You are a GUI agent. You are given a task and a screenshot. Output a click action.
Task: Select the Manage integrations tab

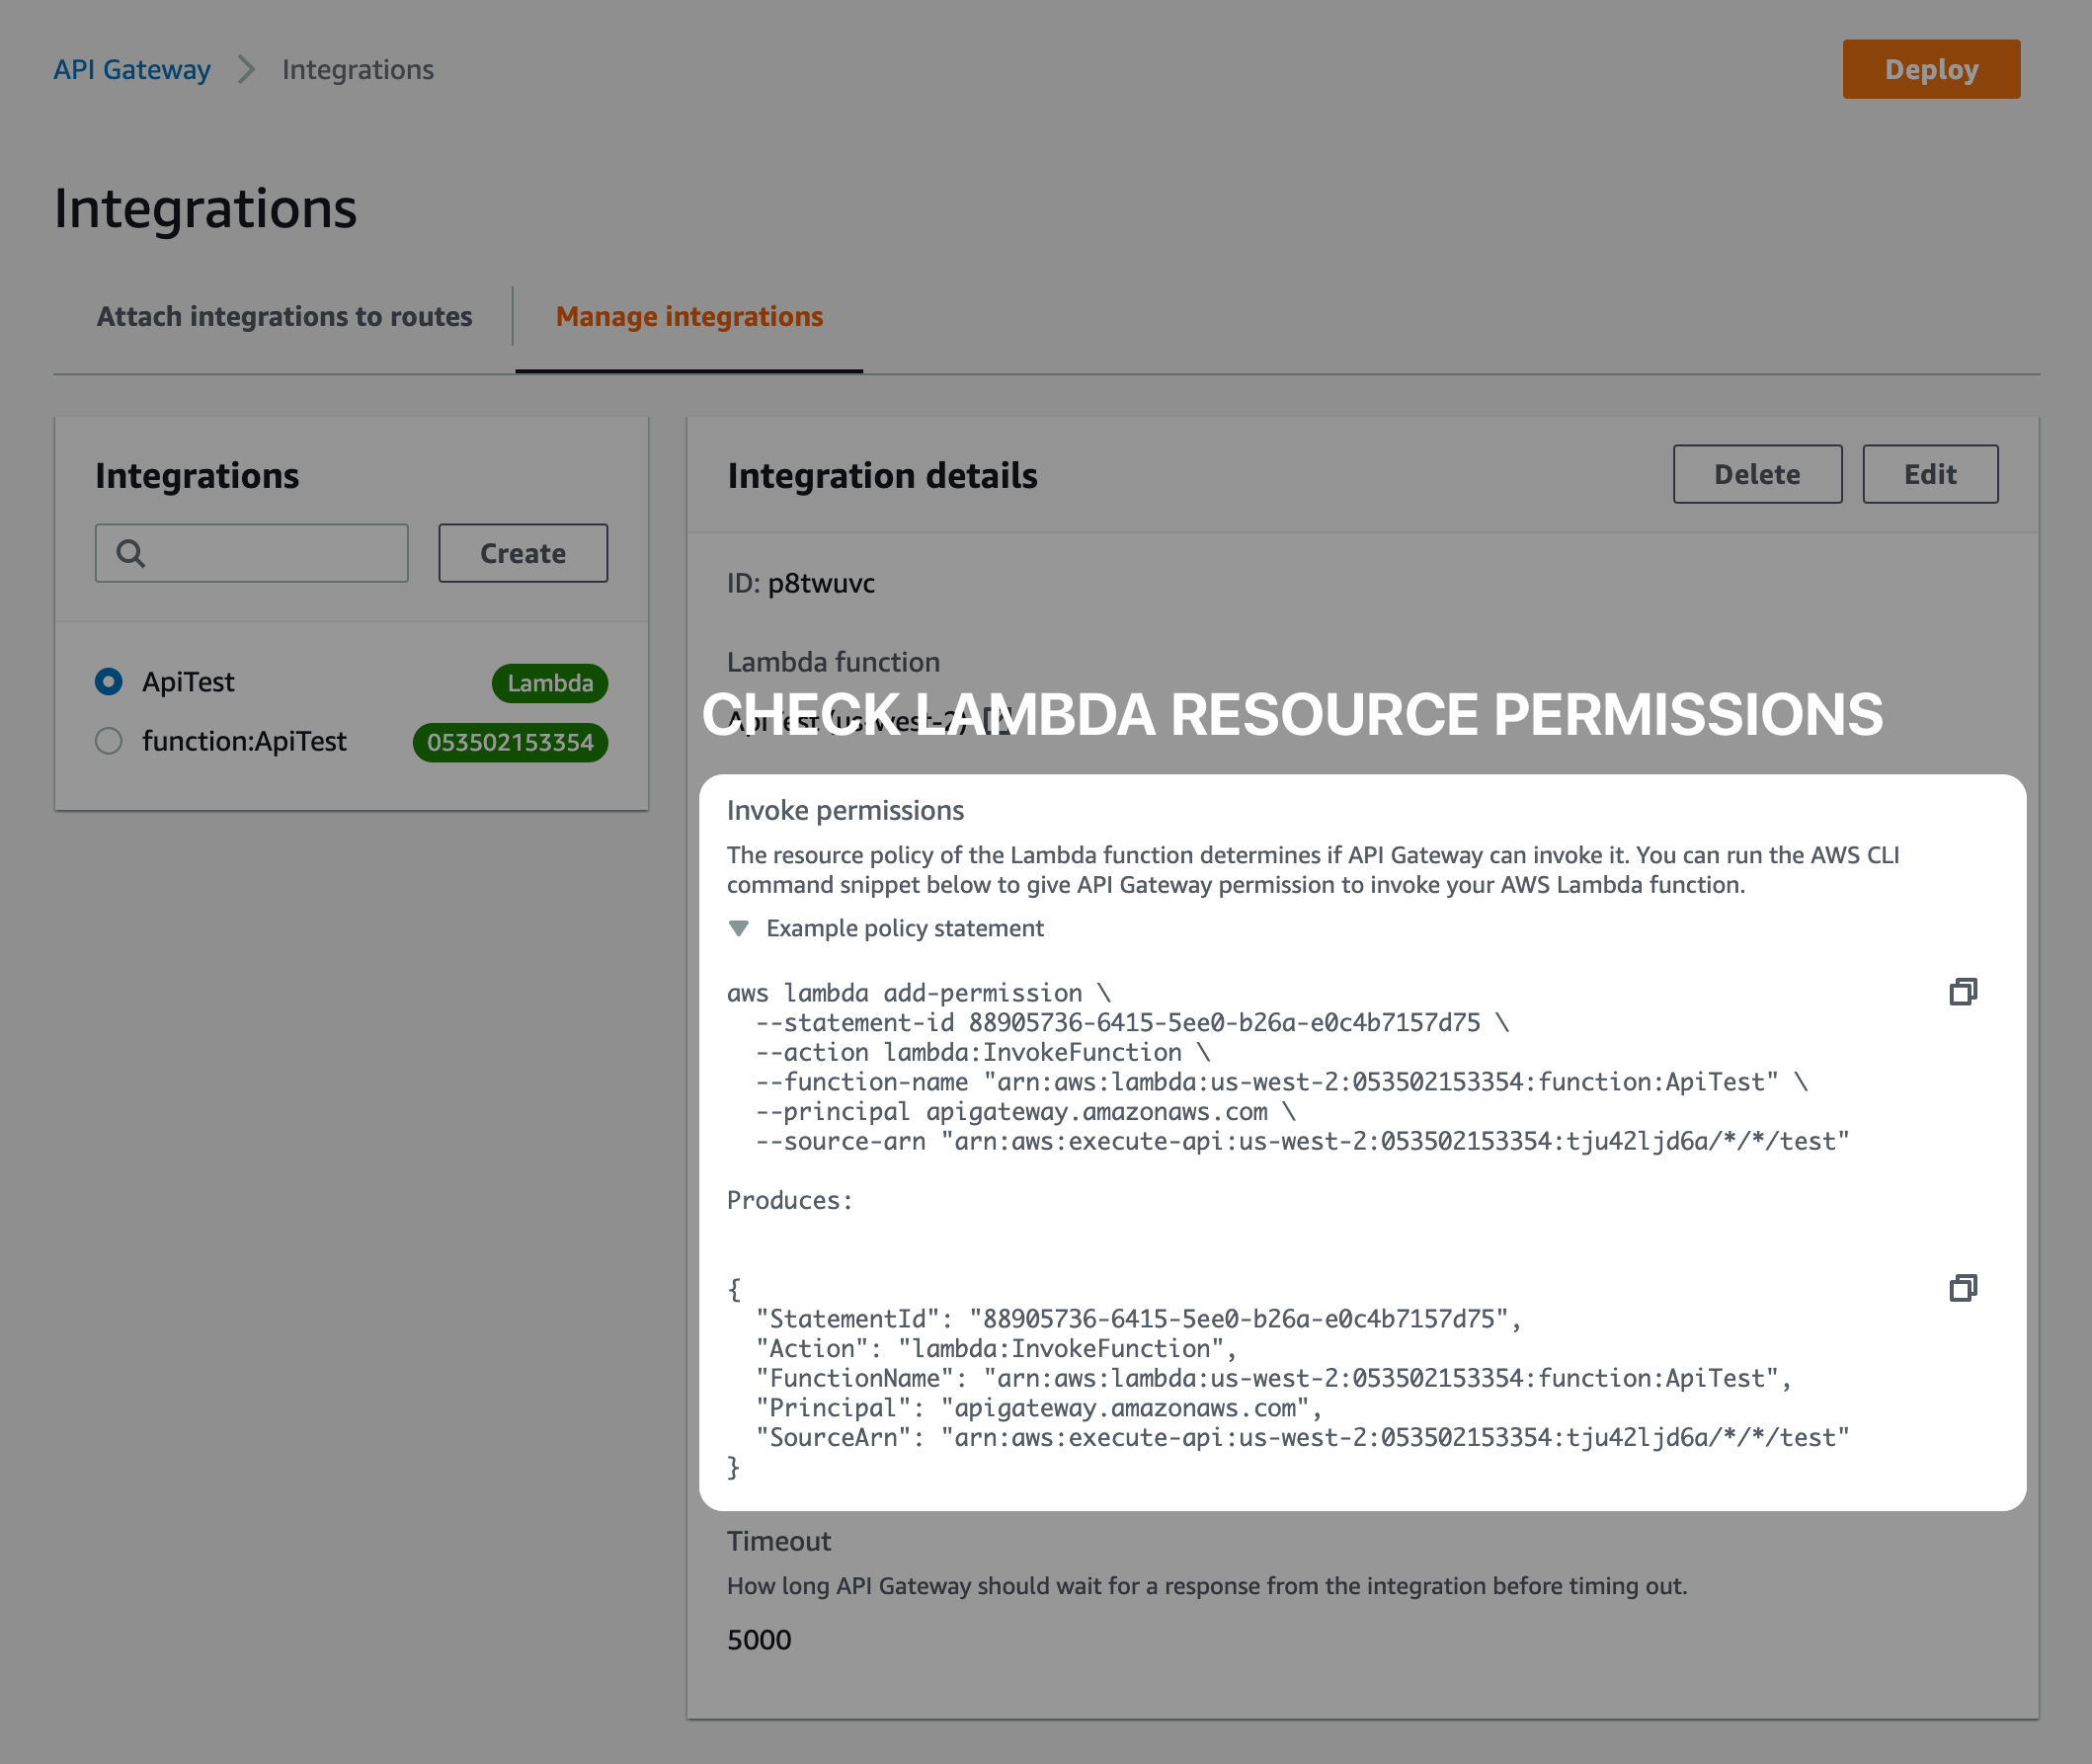689,316
